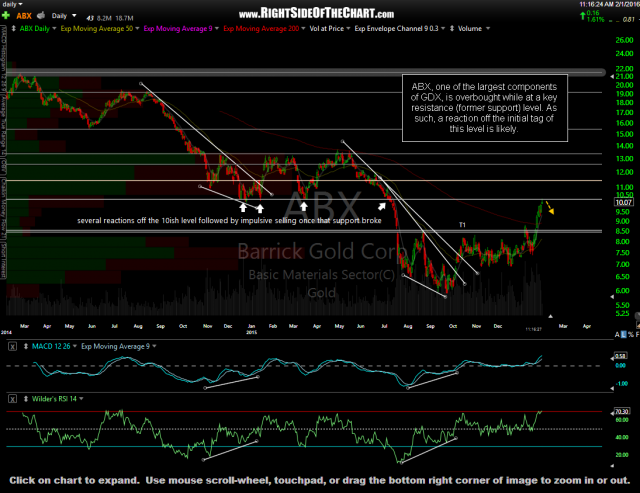Click the Apr 2016 date axis label
Viewport: 640px width, 493px height.
[x=587, y=326]
